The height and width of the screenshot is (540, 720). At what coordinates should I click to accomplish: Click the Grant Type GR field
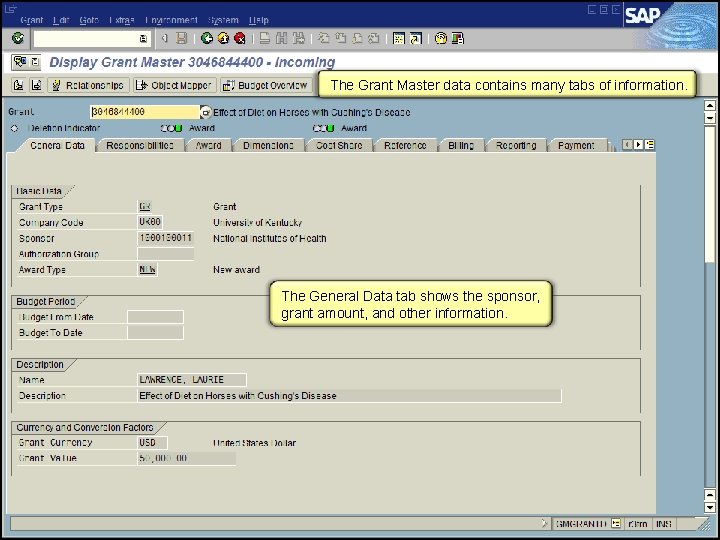coord(145,207)
